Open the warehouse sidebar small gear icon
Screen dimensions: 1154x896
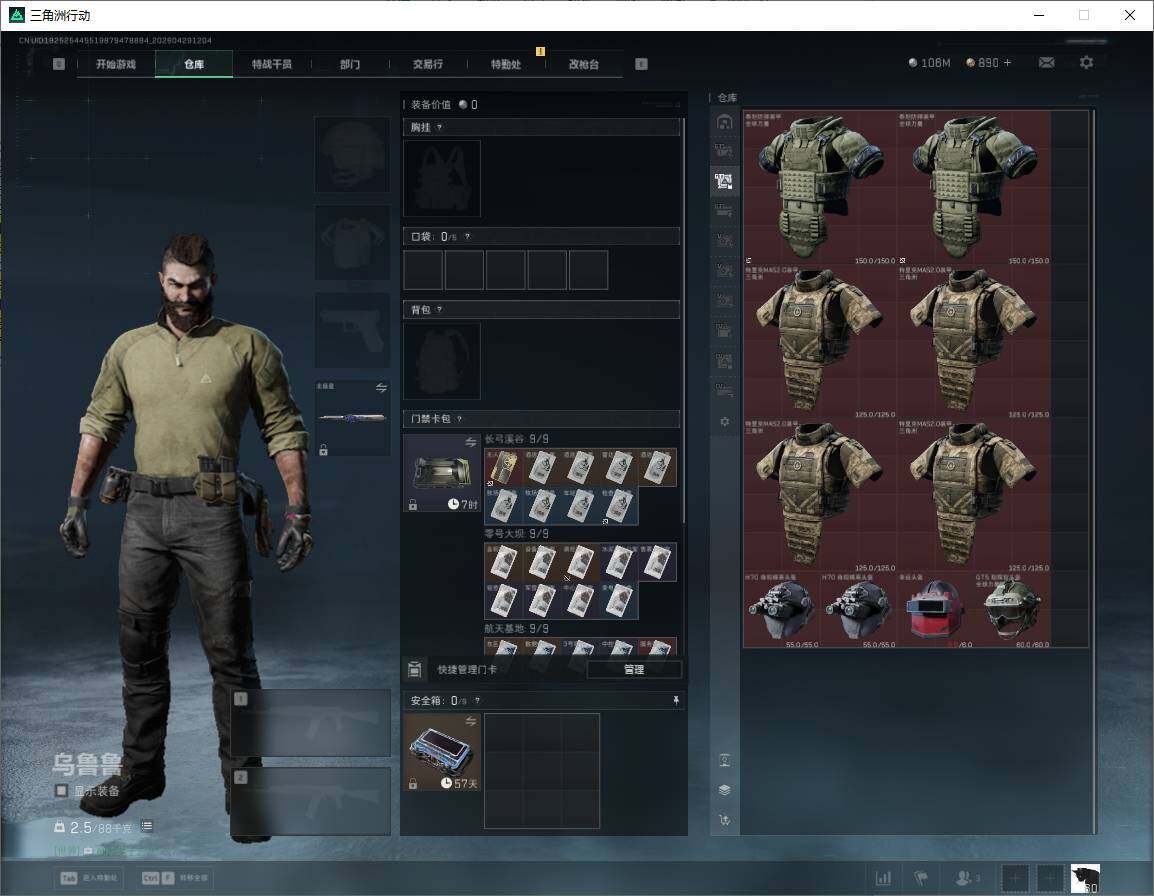click(724, 421)
